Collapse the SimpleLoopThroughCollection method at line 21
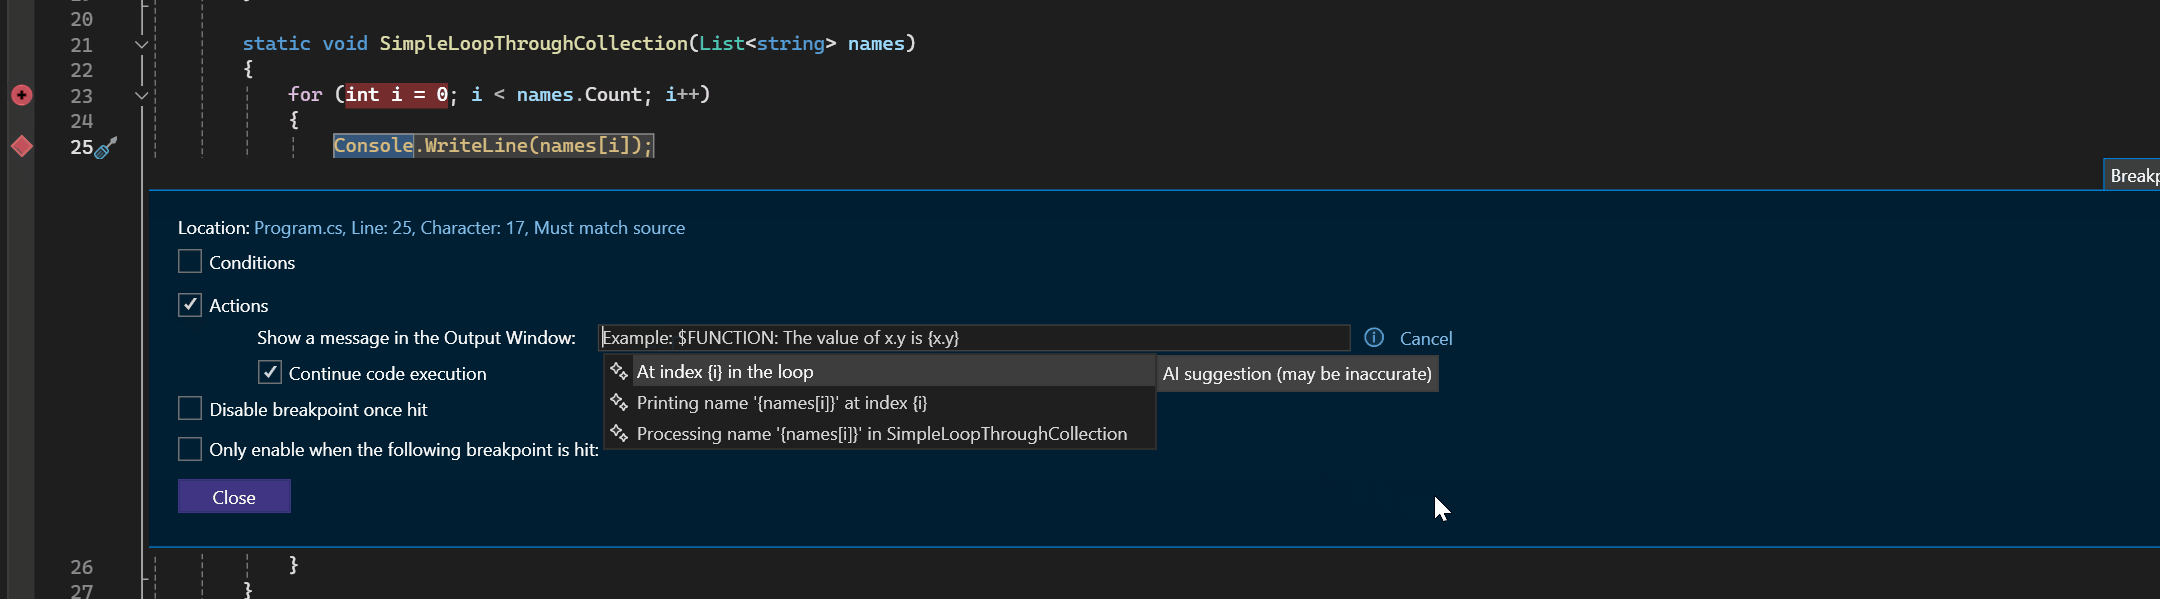The height and width of the screenshot is (599, 2160). point(141,44)
